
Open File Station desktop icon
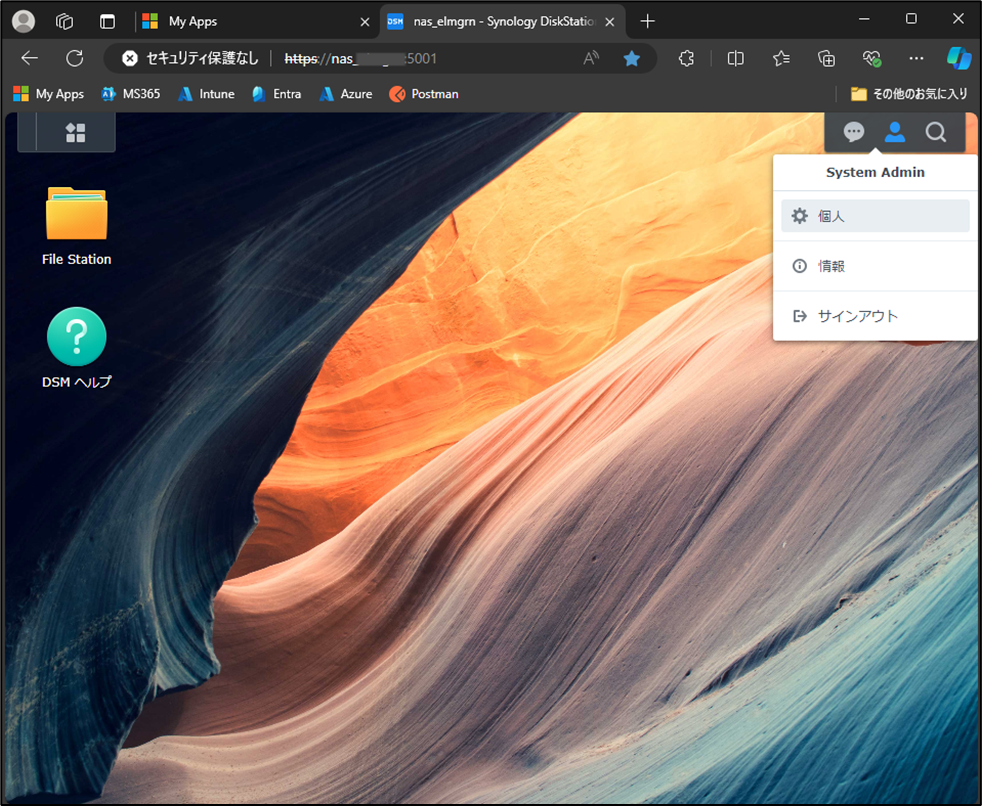point(76,226)
